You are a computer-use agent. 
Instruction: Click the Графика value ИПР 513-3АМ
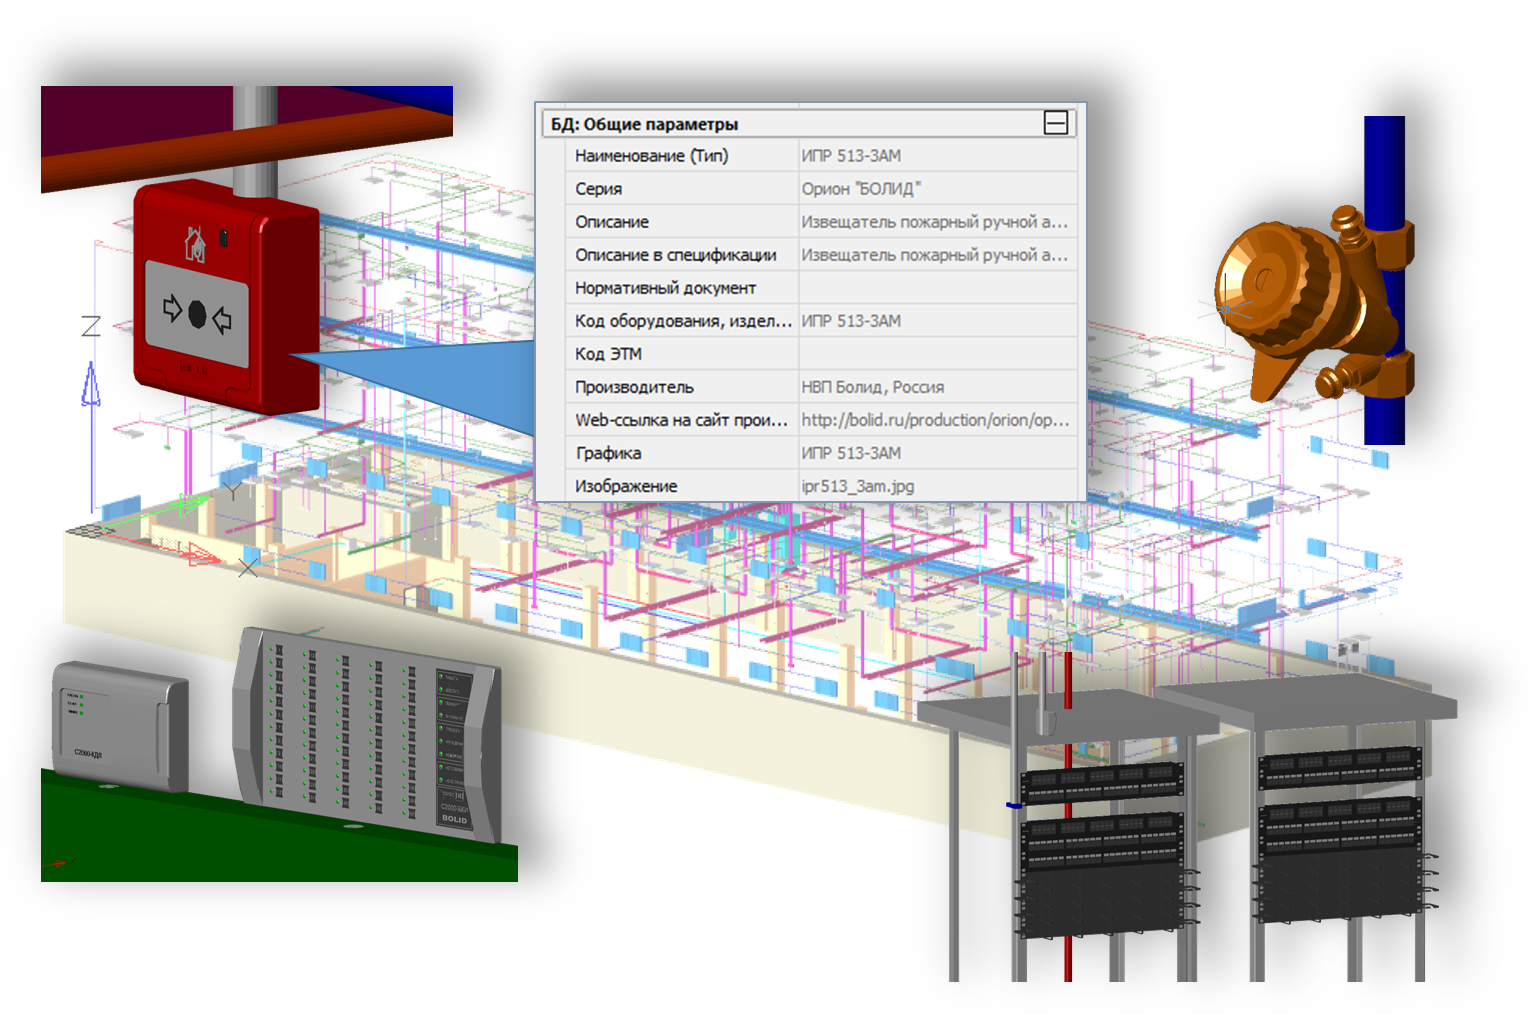point(851,453)
